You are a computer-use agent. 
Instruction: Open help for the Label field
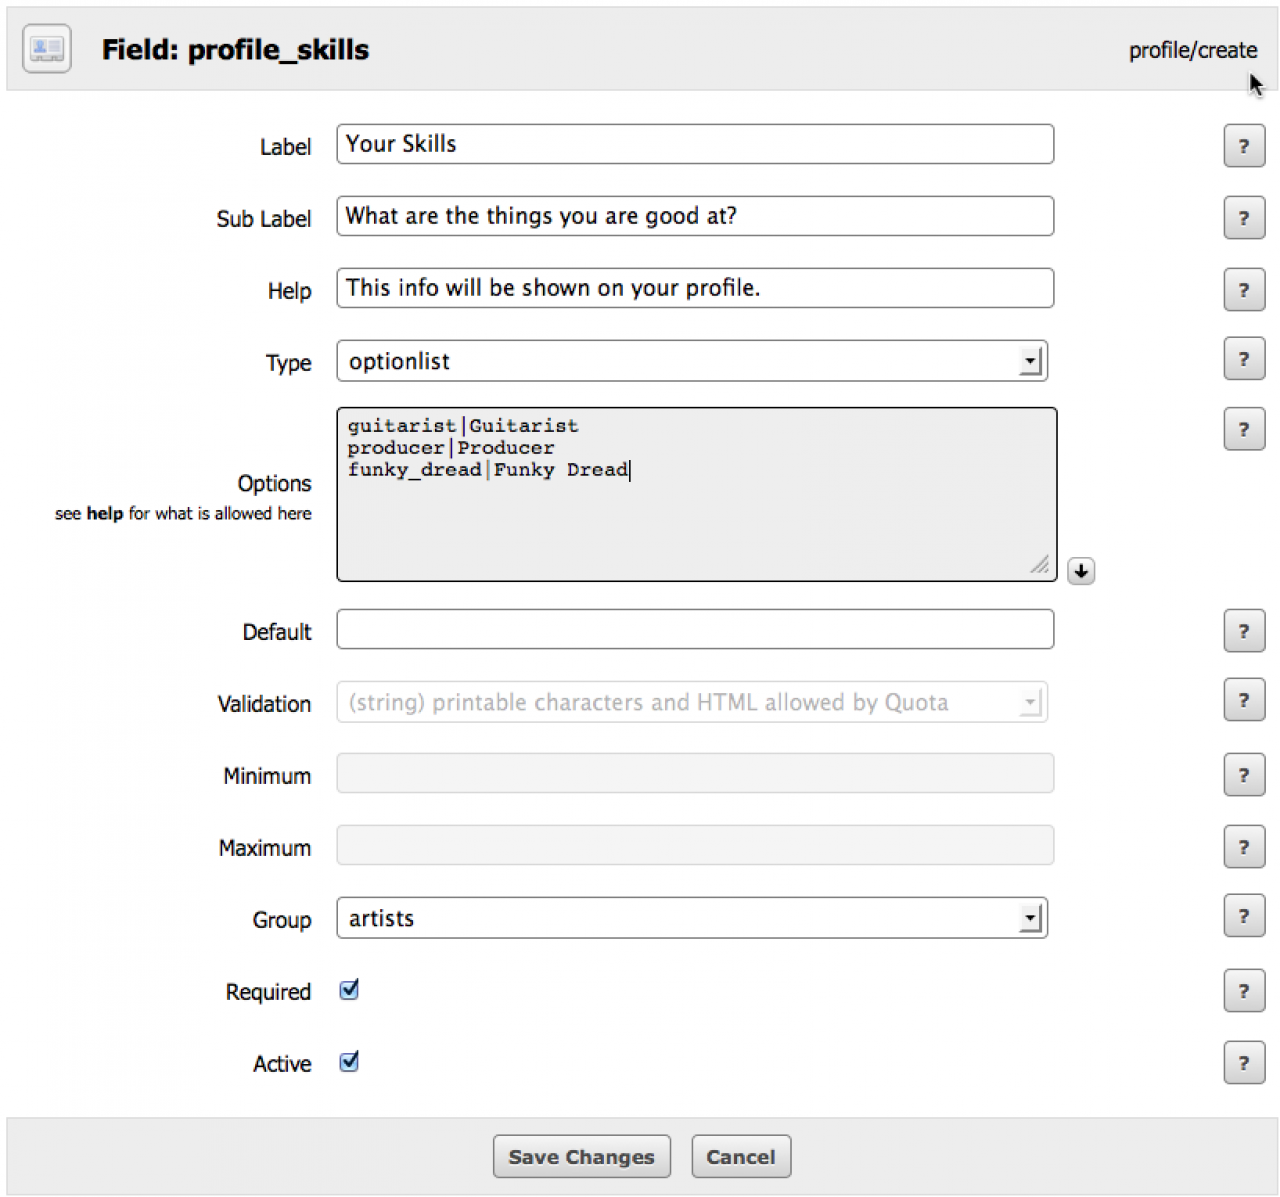[x=1244, y=146]
